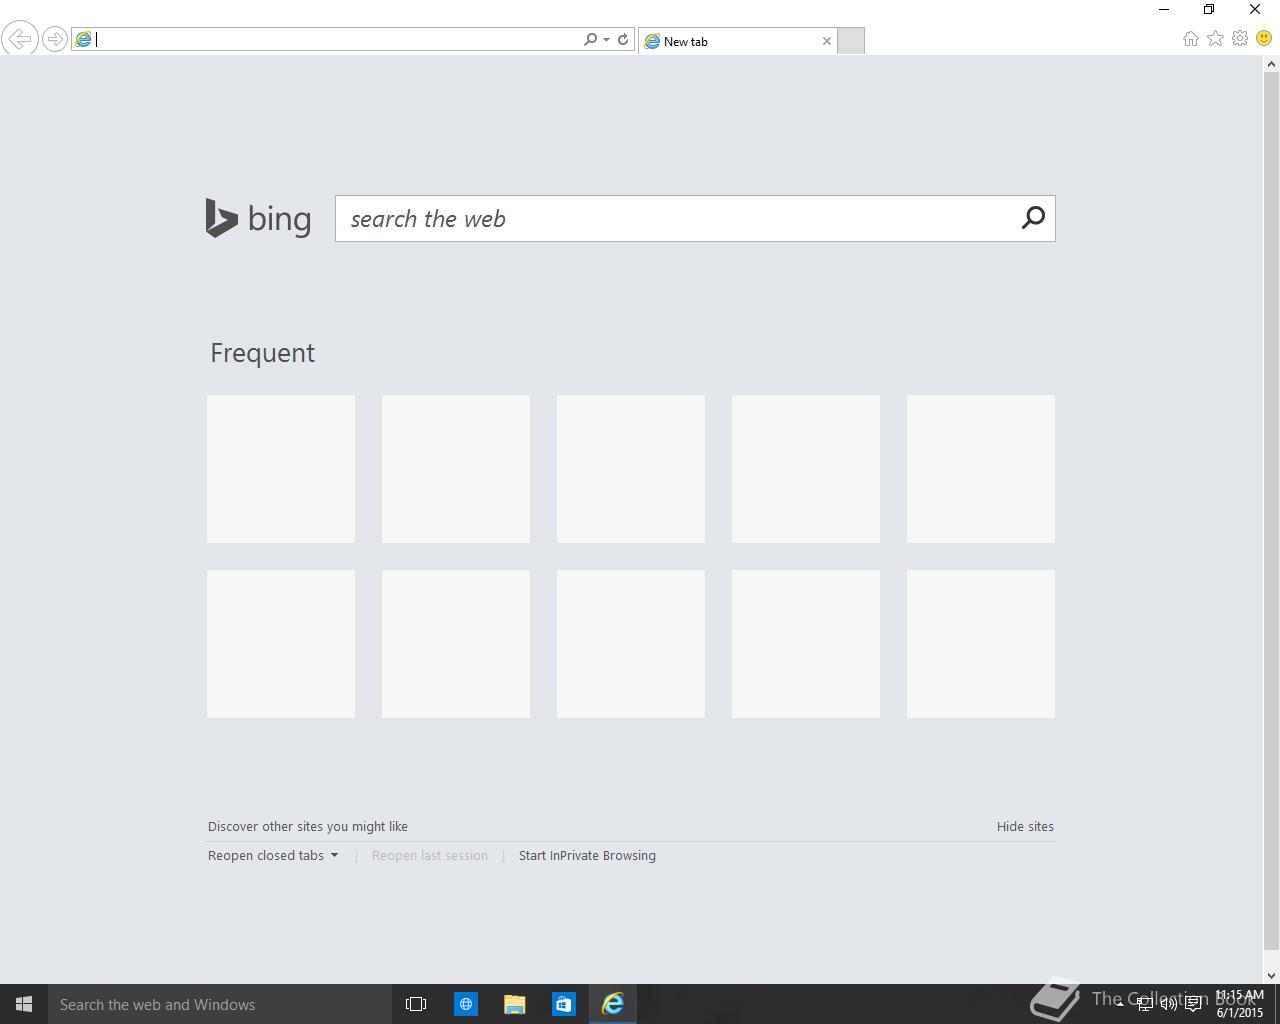
Task: Click the Bing logo
Action: 258,218
